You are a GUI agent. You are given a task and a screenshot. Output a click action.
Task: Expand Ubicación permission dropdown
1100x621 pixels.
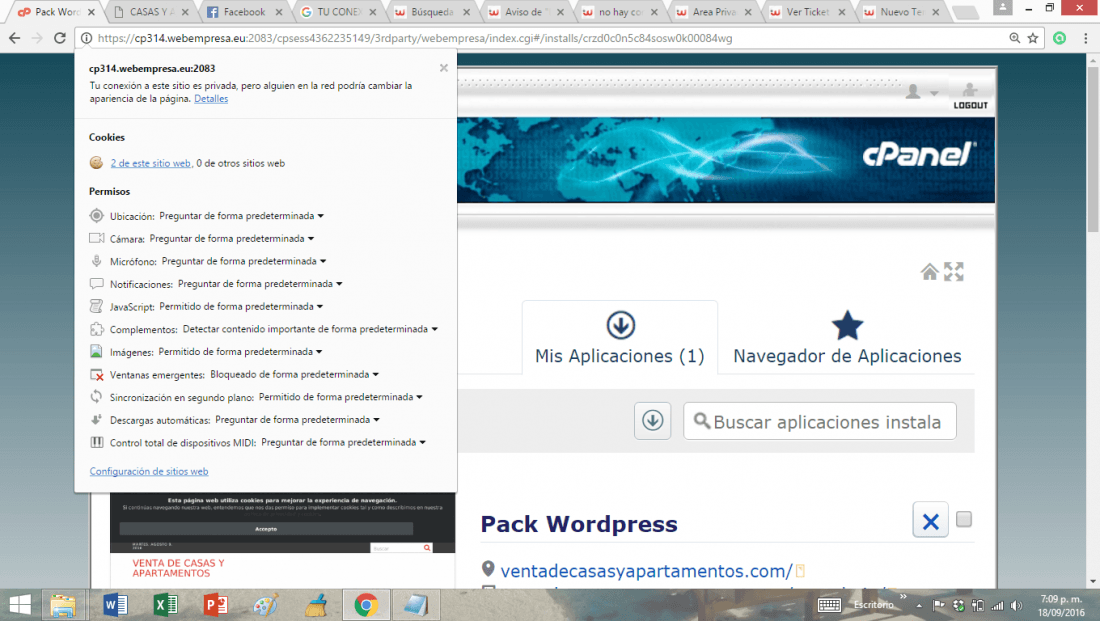tap(241, 216)
